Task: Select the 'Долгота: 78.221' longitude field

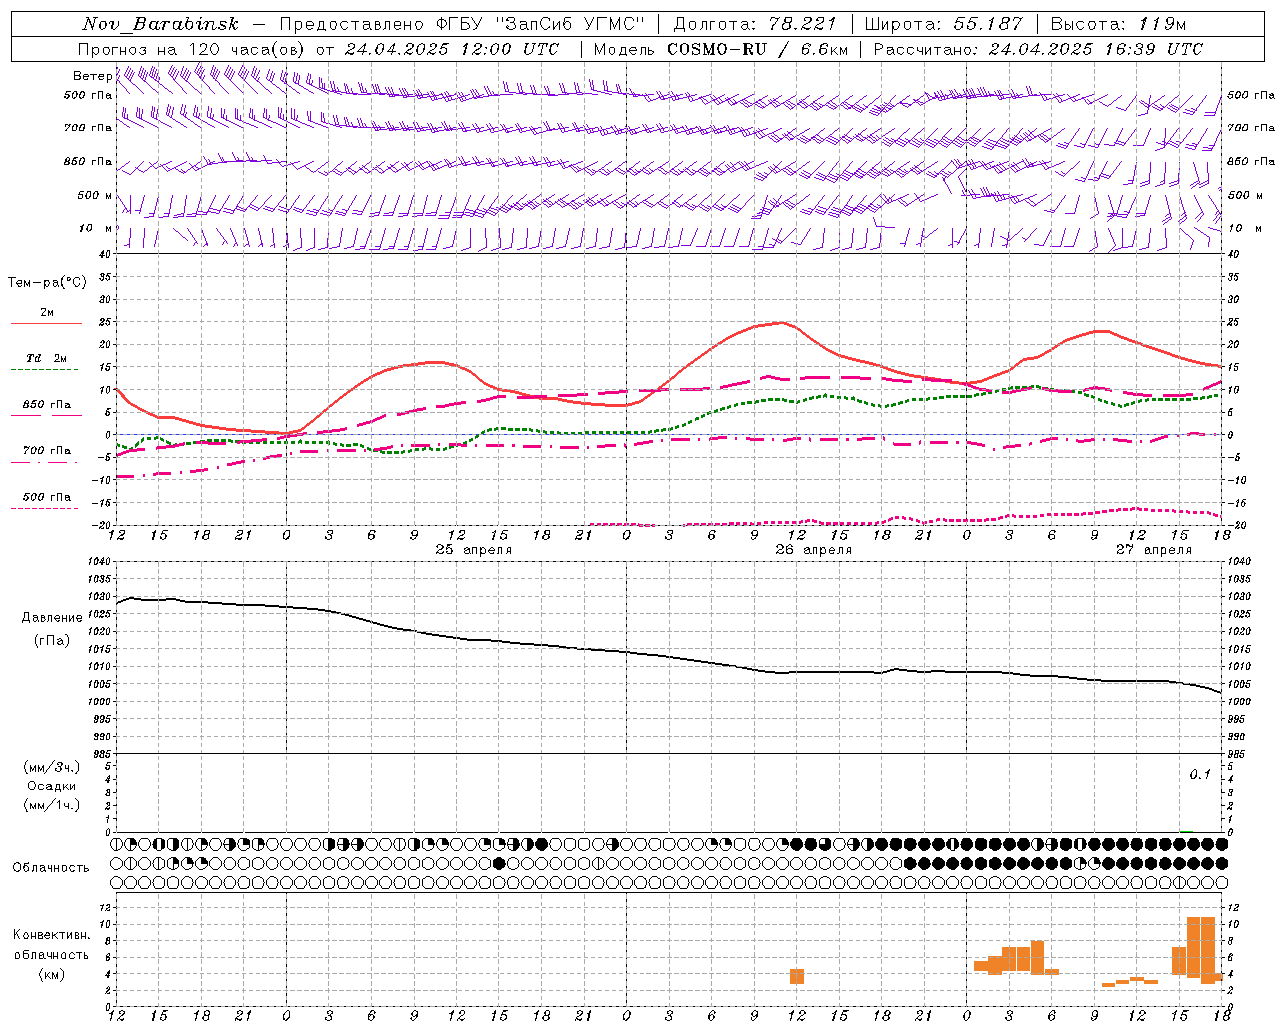Action: 755,24
